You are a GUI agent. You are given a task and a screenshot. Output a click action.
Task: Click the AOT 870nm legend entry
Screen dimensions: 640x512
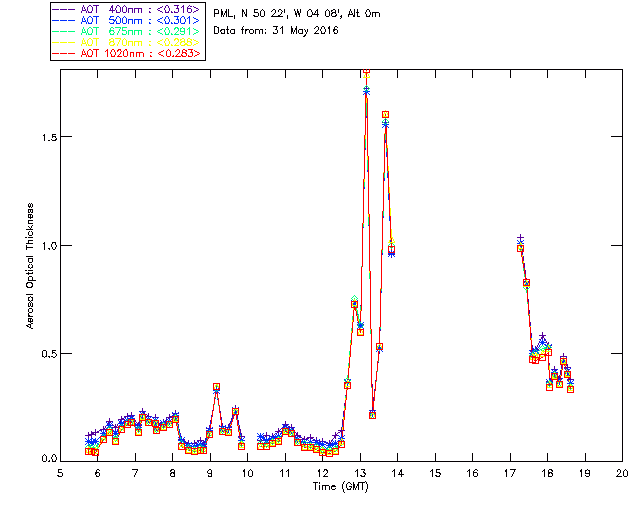(x=126, y=42)
